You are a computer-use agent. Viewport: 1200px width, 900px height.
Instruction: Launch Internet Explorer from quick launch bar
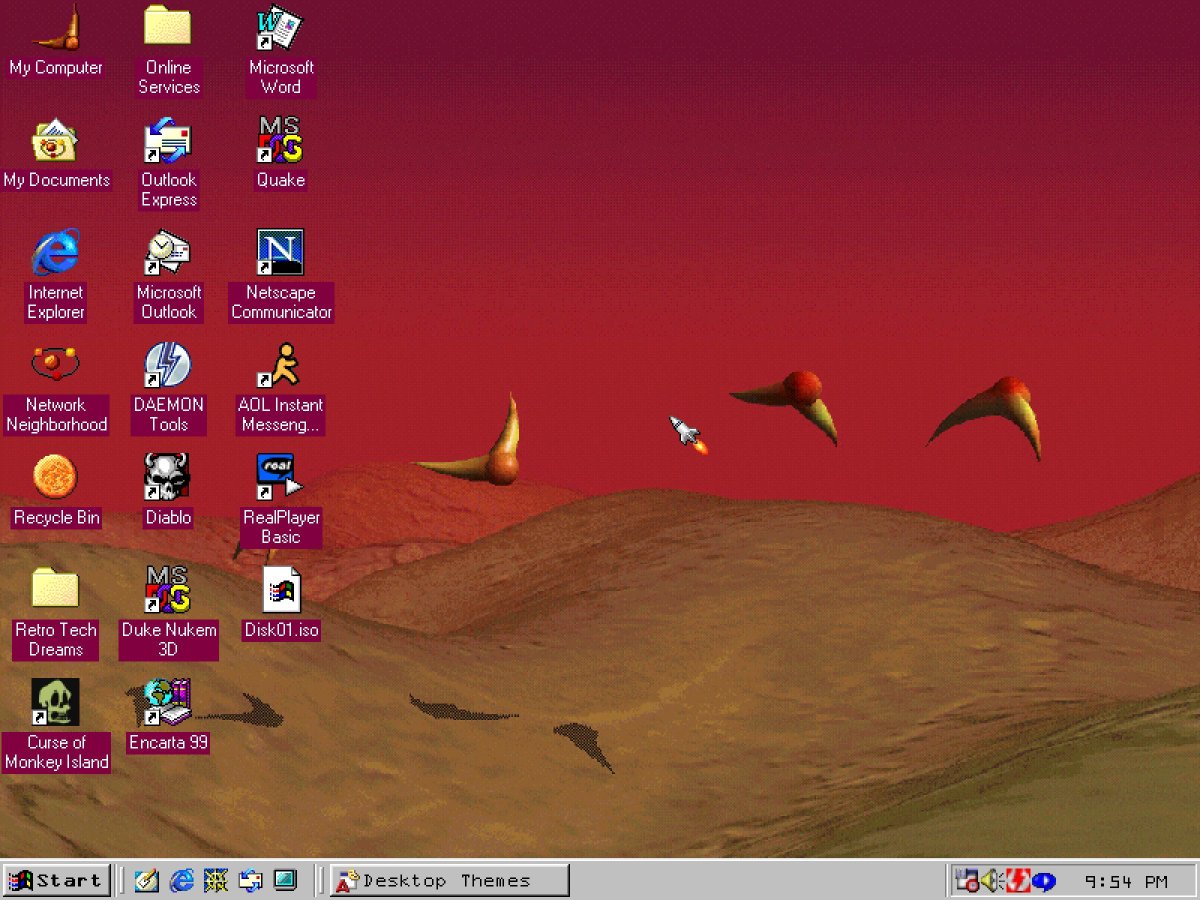[x=182, y=881]
